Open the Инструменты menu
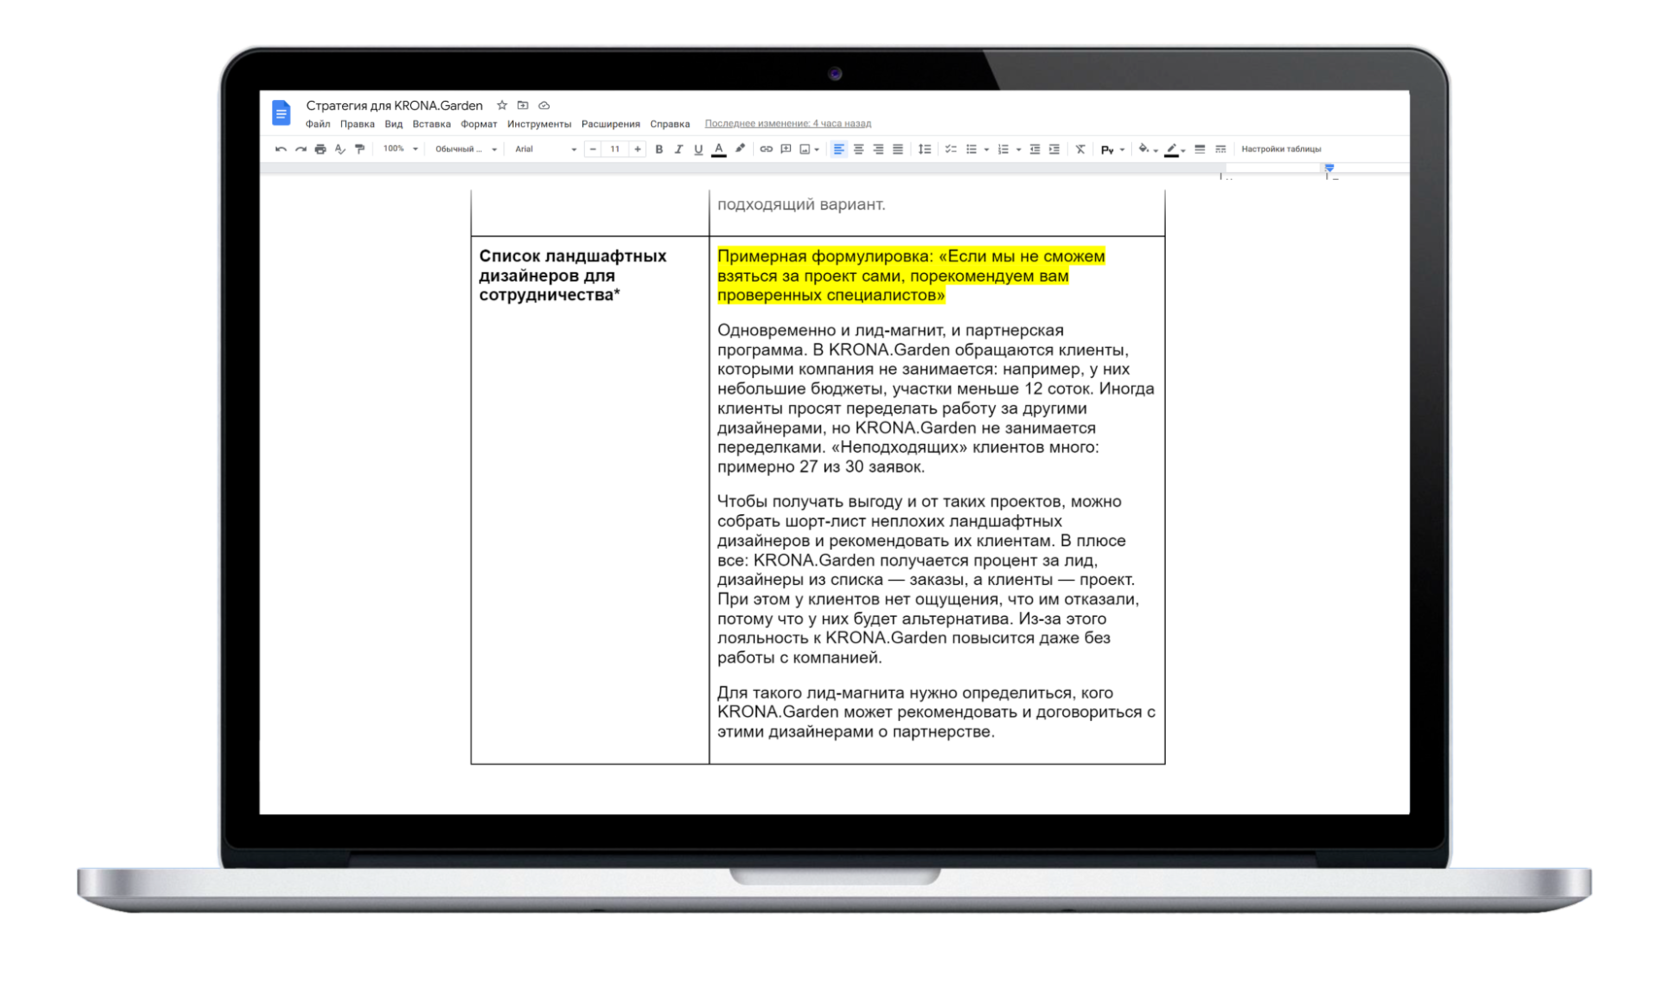This screenshot has height=995, width=1680. click(539, 124)
